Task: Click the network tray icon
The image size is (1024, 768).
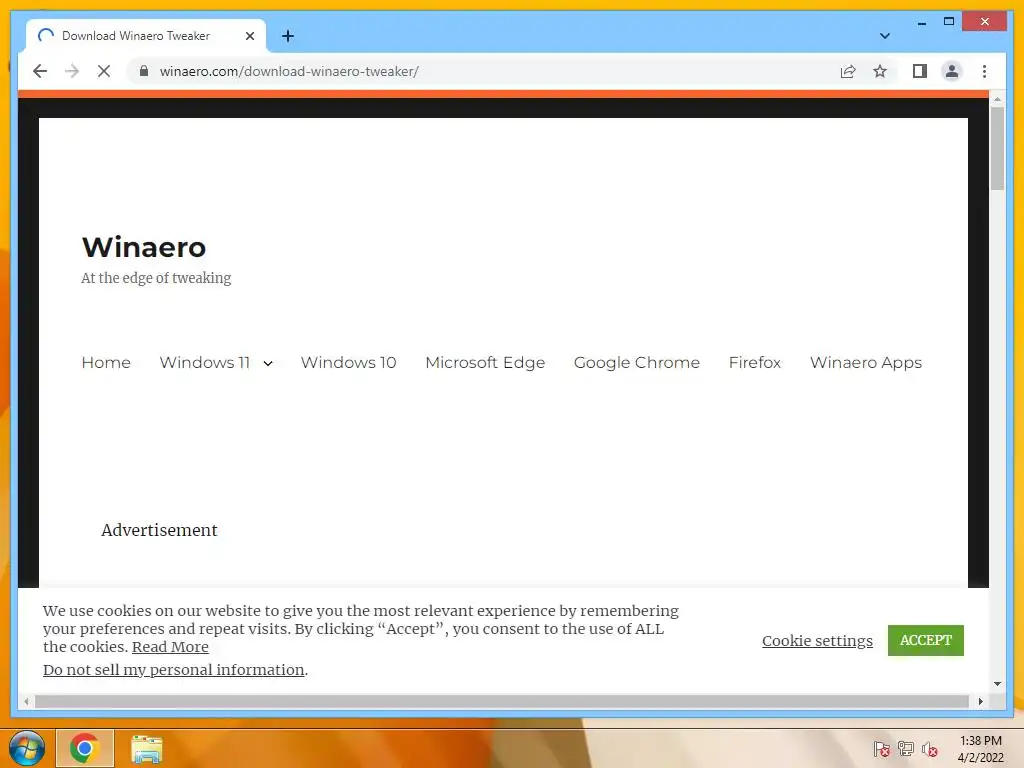Action: pos(905,749)
